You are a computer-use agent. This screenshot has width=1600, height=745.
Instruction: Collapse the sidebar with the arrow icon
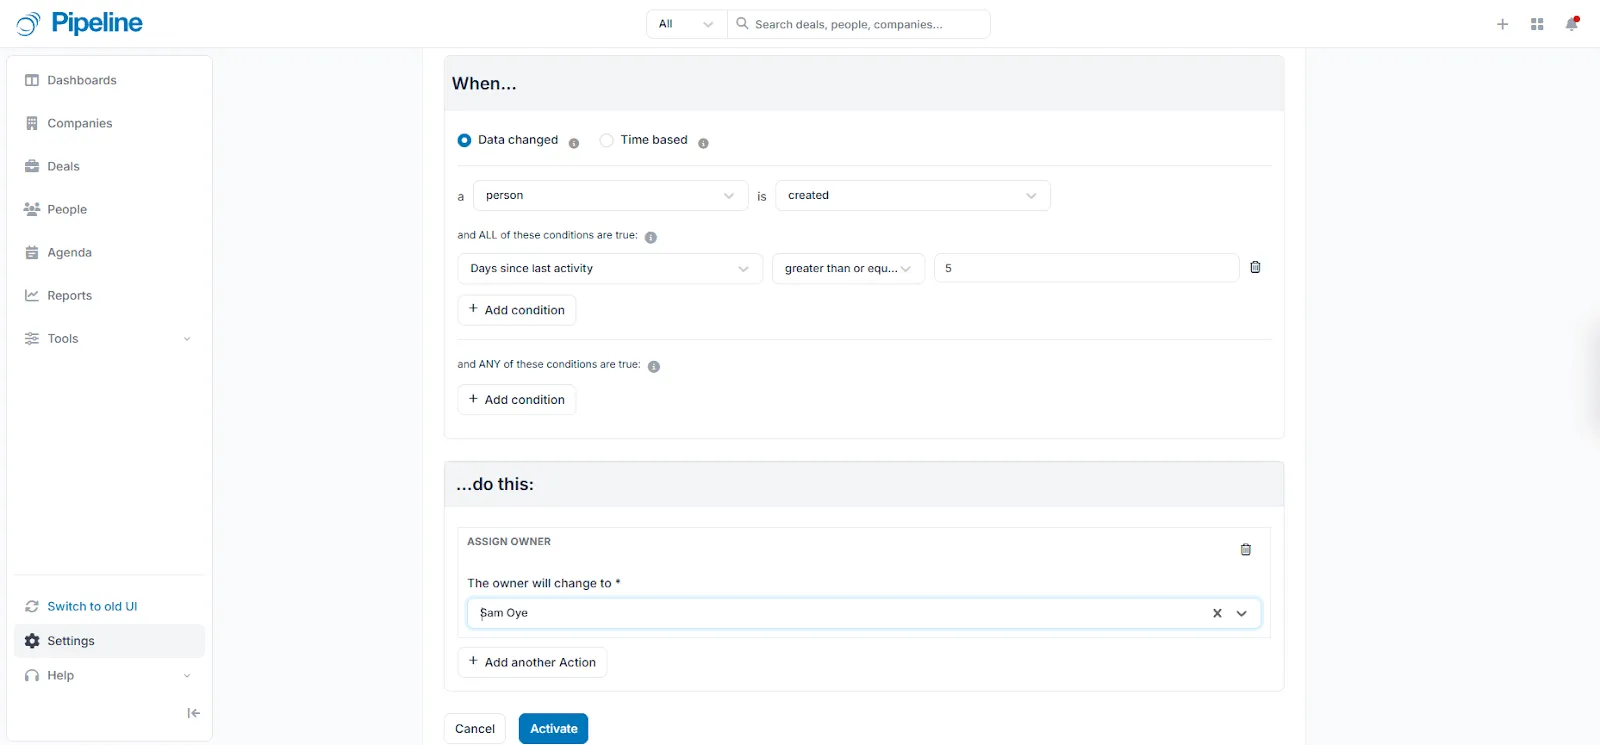(x=193, y=713)
